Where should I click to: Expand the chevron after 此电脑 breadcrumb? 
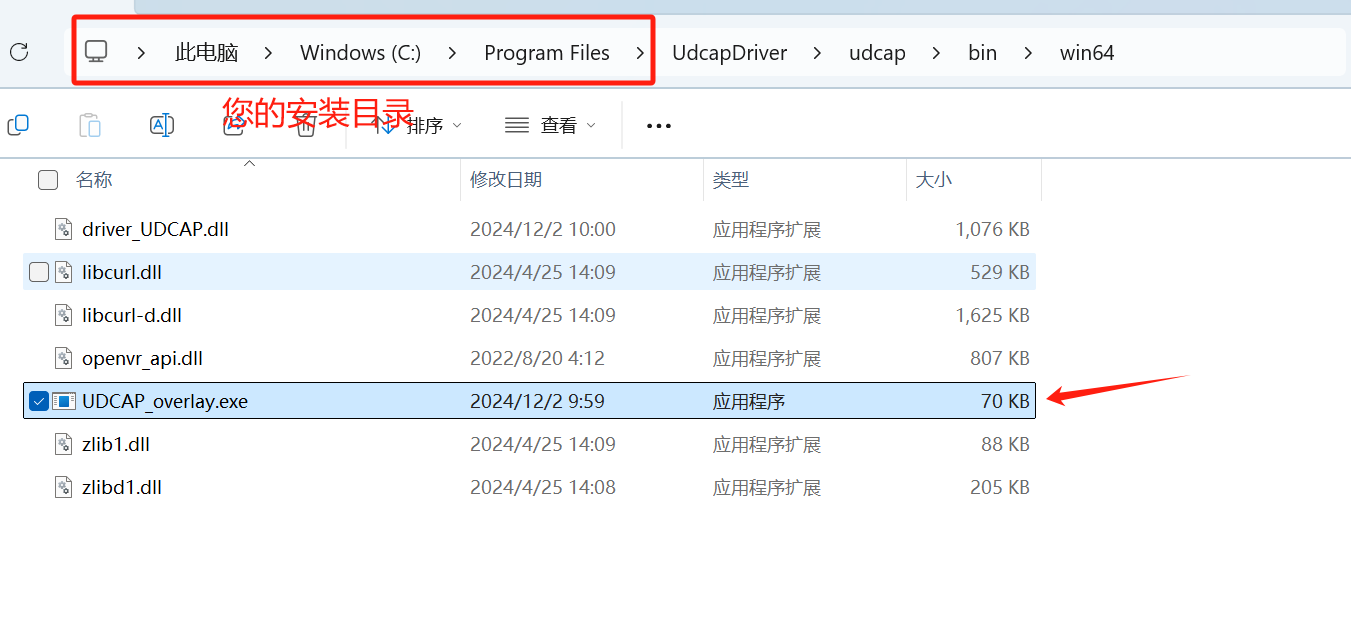click(x=268, y=53)
